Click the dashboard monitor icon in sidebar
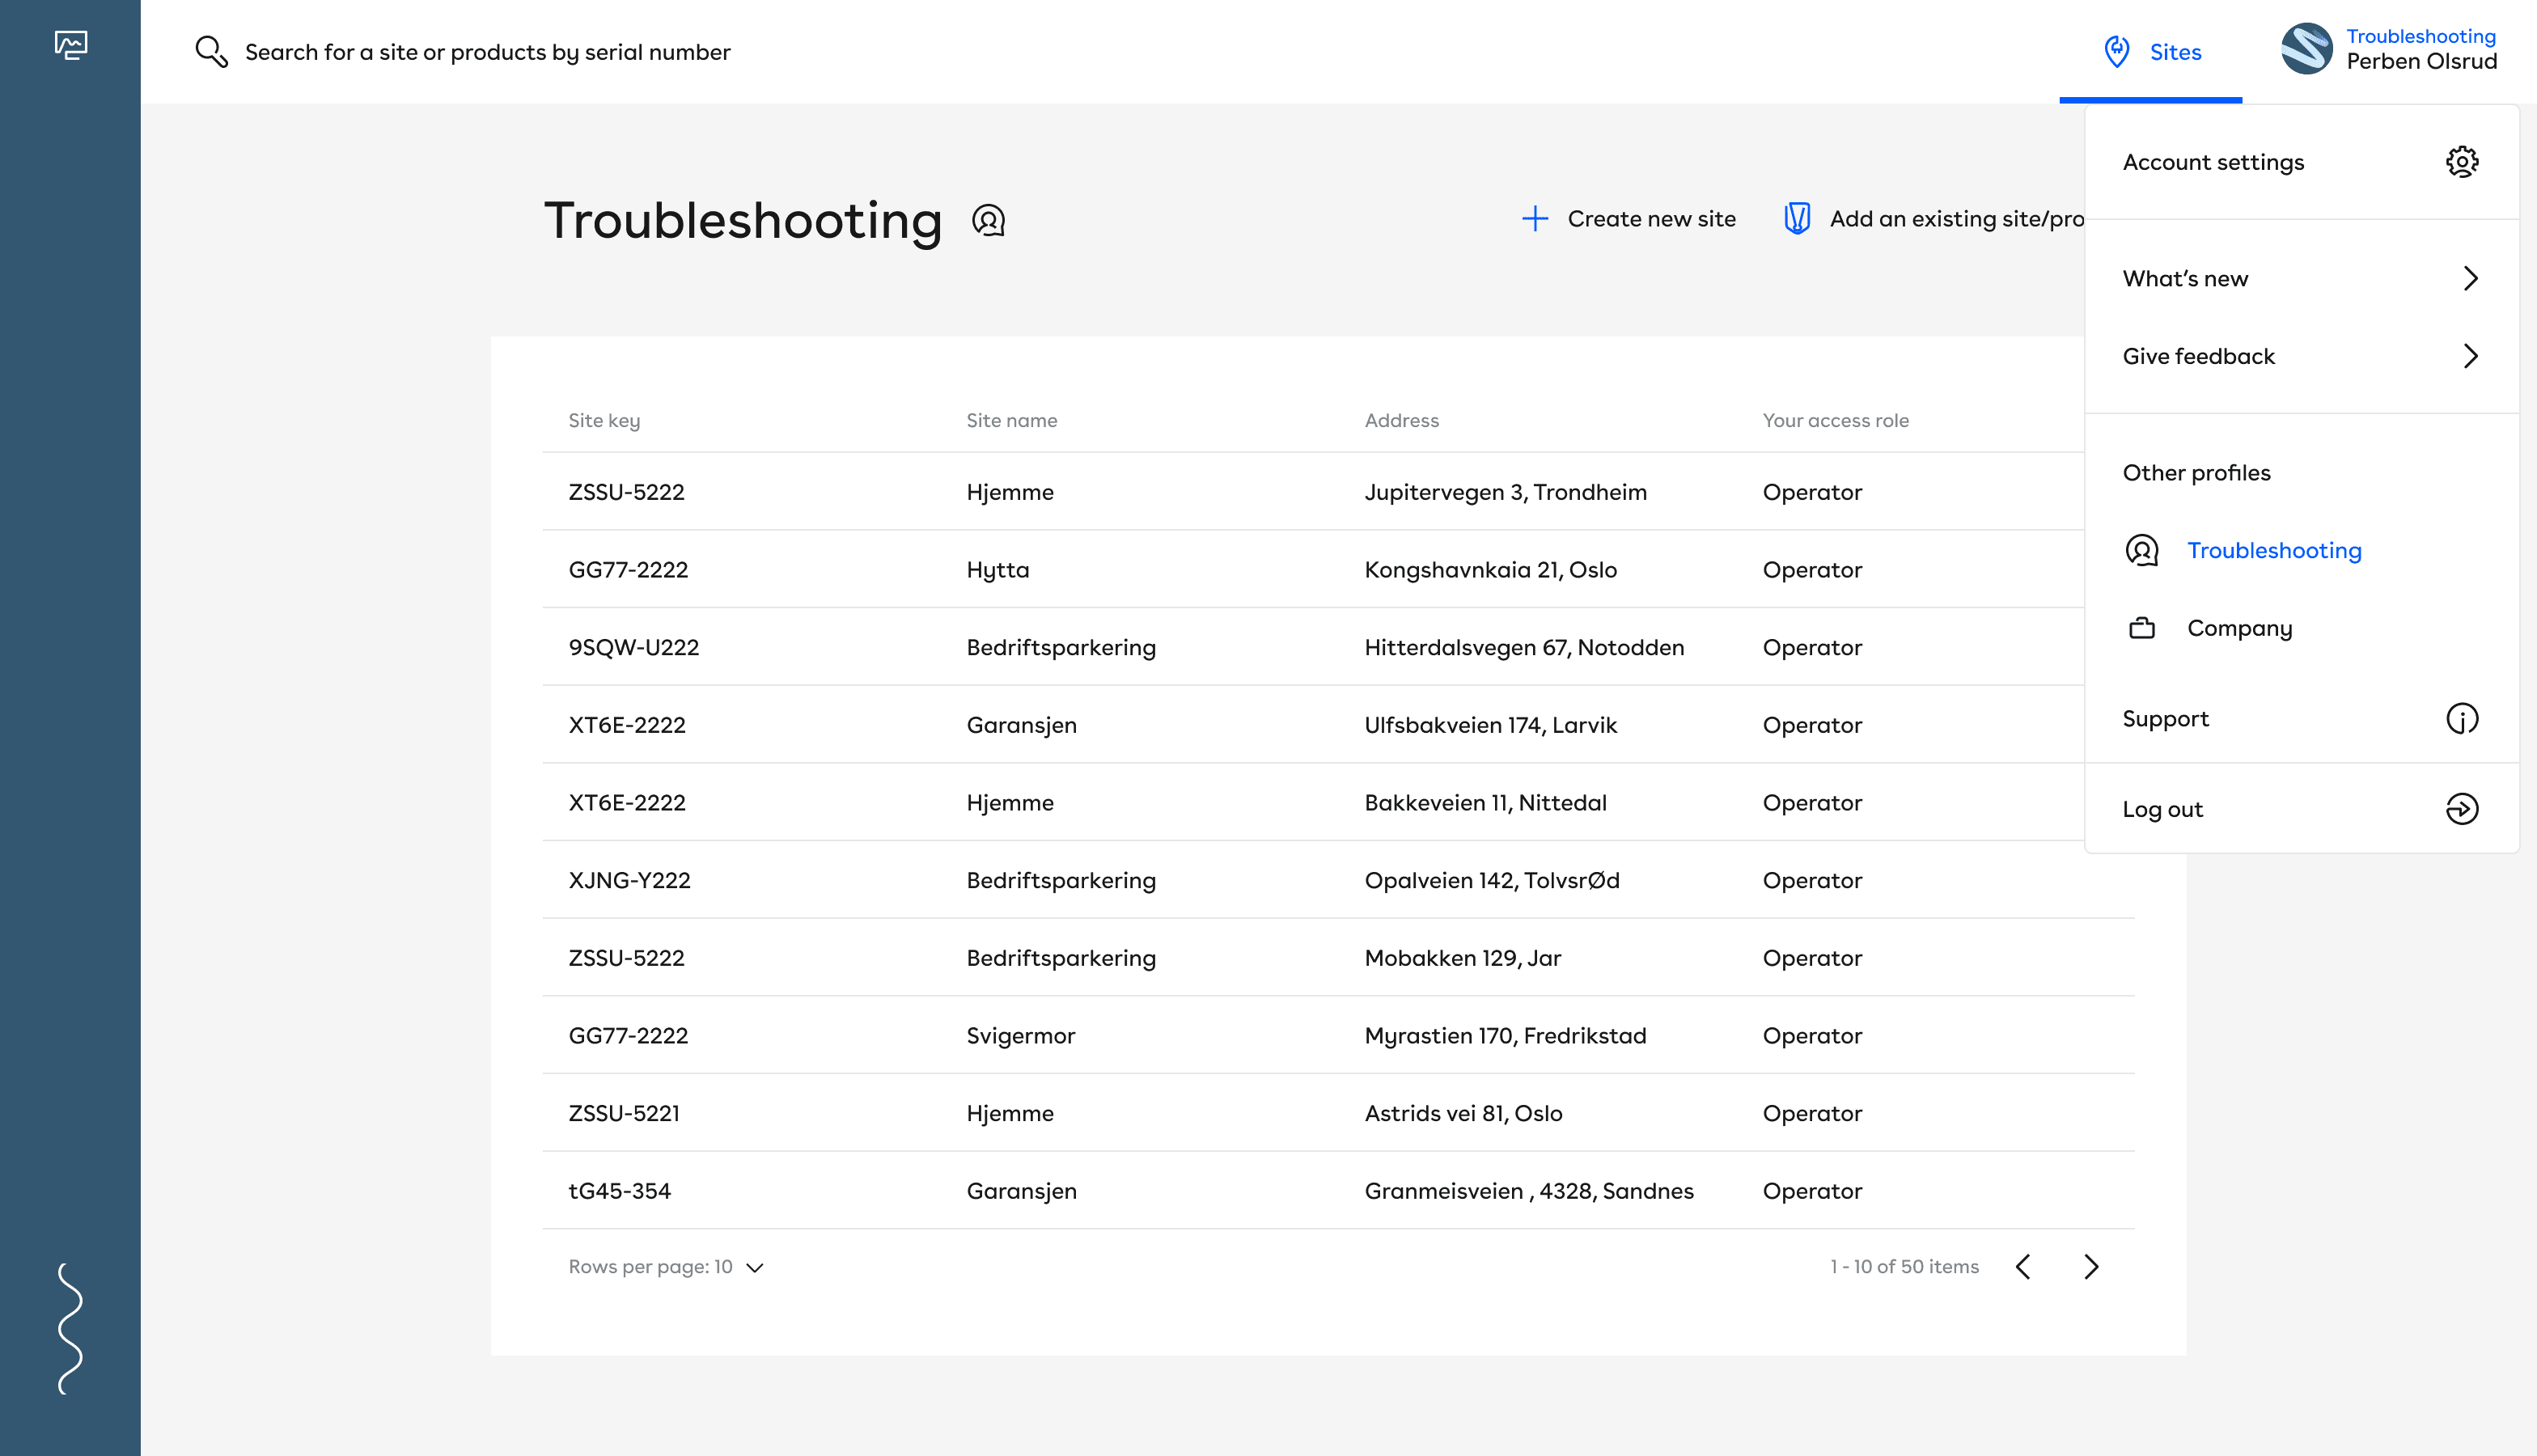 (x=71, y=45)
